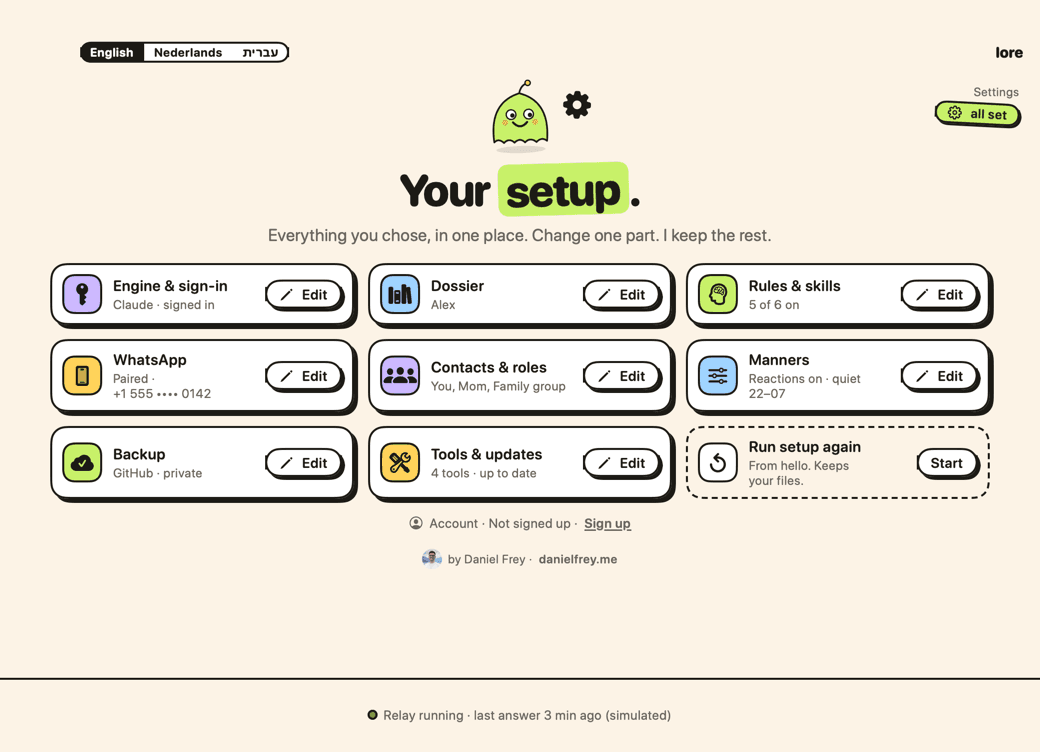Click the circular arrow Run setup again icon
Image resolution: width=1040 pixels, height=752 pixels.
point(718,462)
